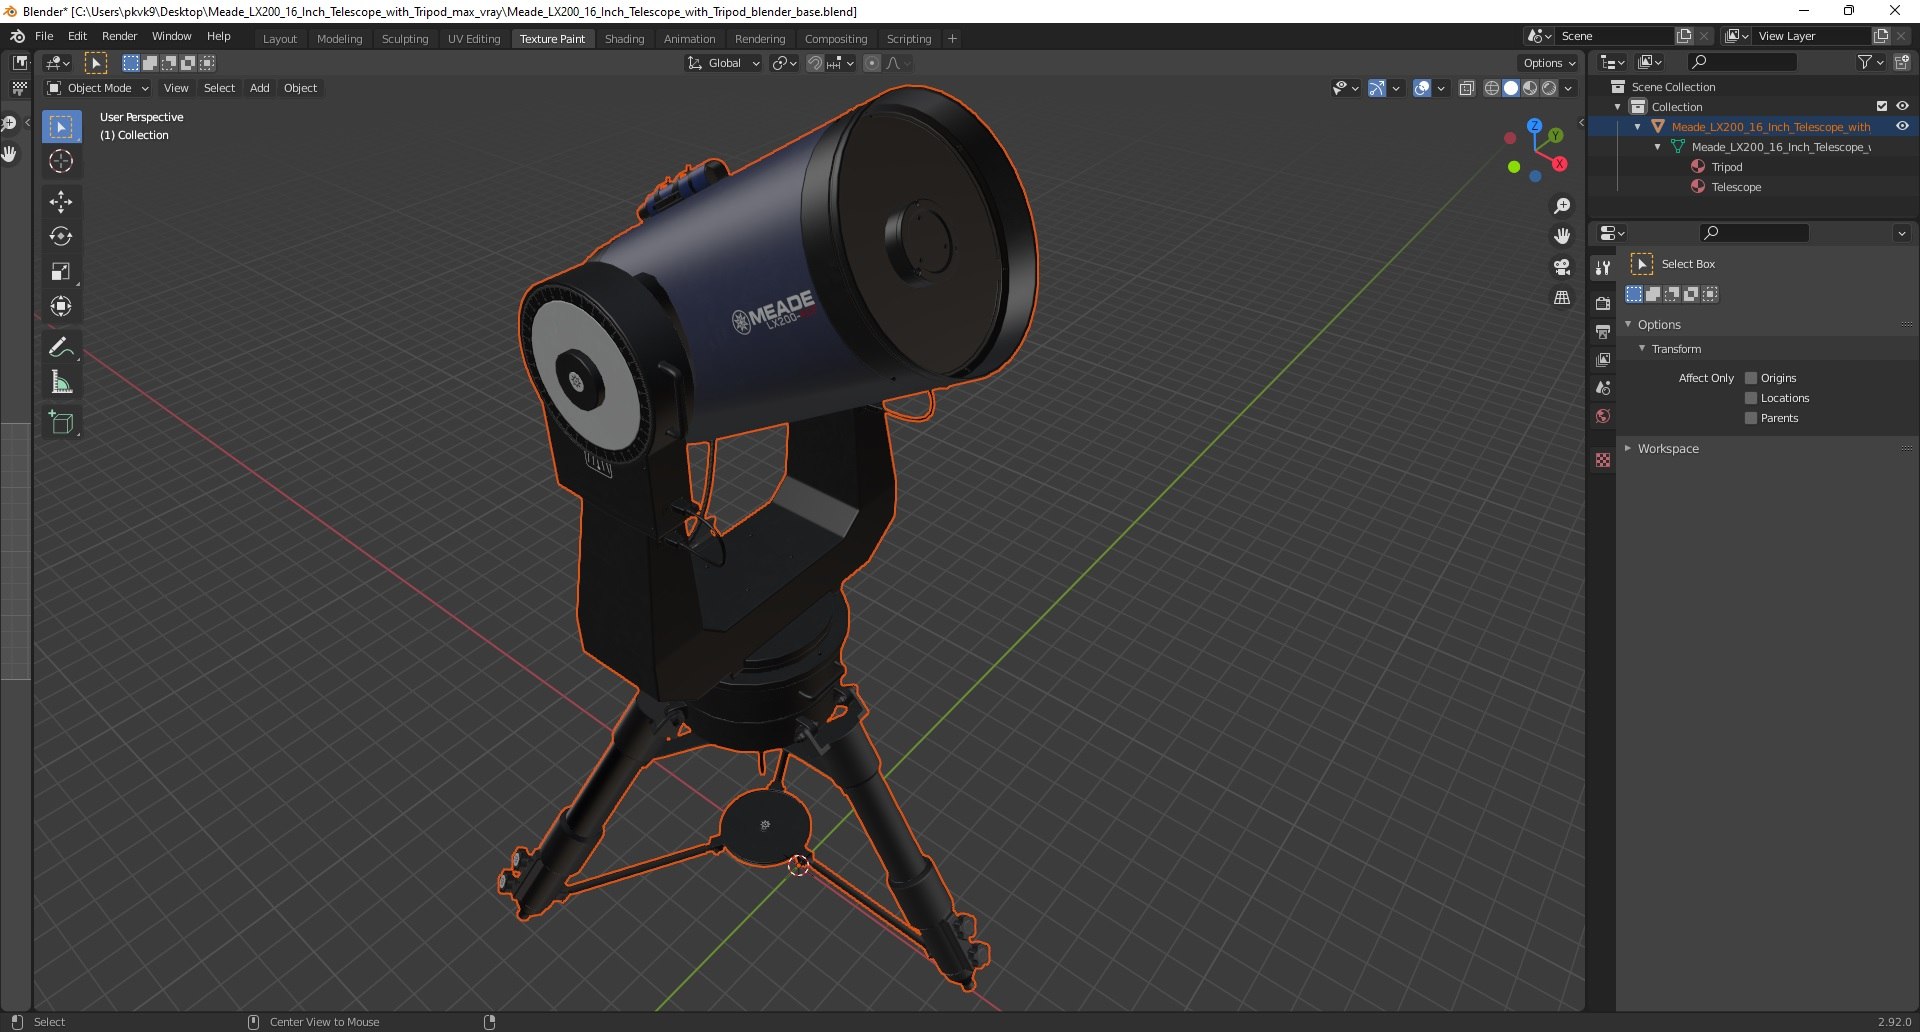Hide the Meade_LX200 object with the eye icon

(1902, 127)
